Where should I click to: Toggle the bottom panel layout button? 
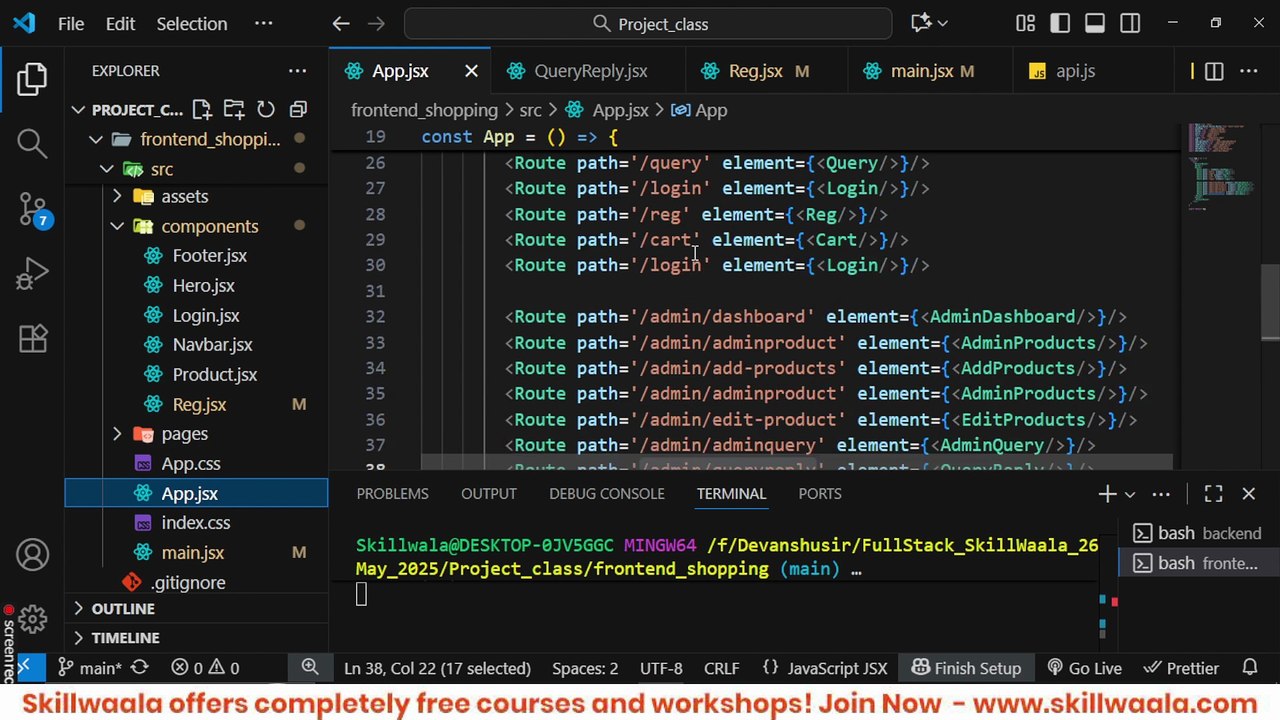tap(1095, 23)
